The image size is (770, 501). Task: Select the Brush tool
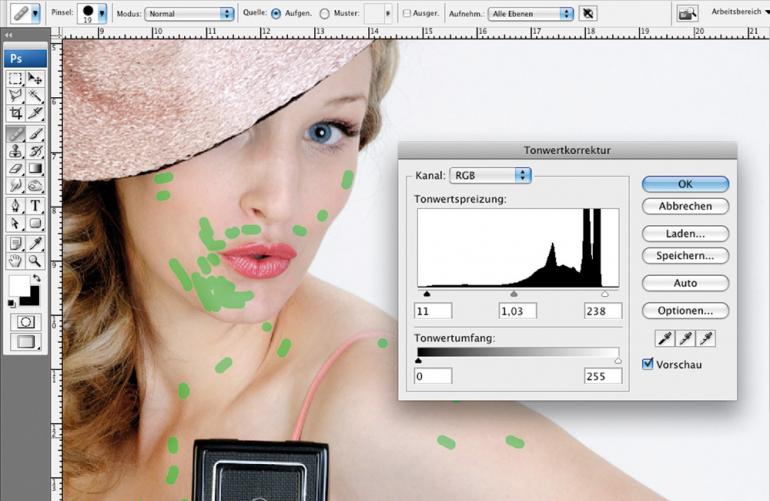[x=35, y=134]
